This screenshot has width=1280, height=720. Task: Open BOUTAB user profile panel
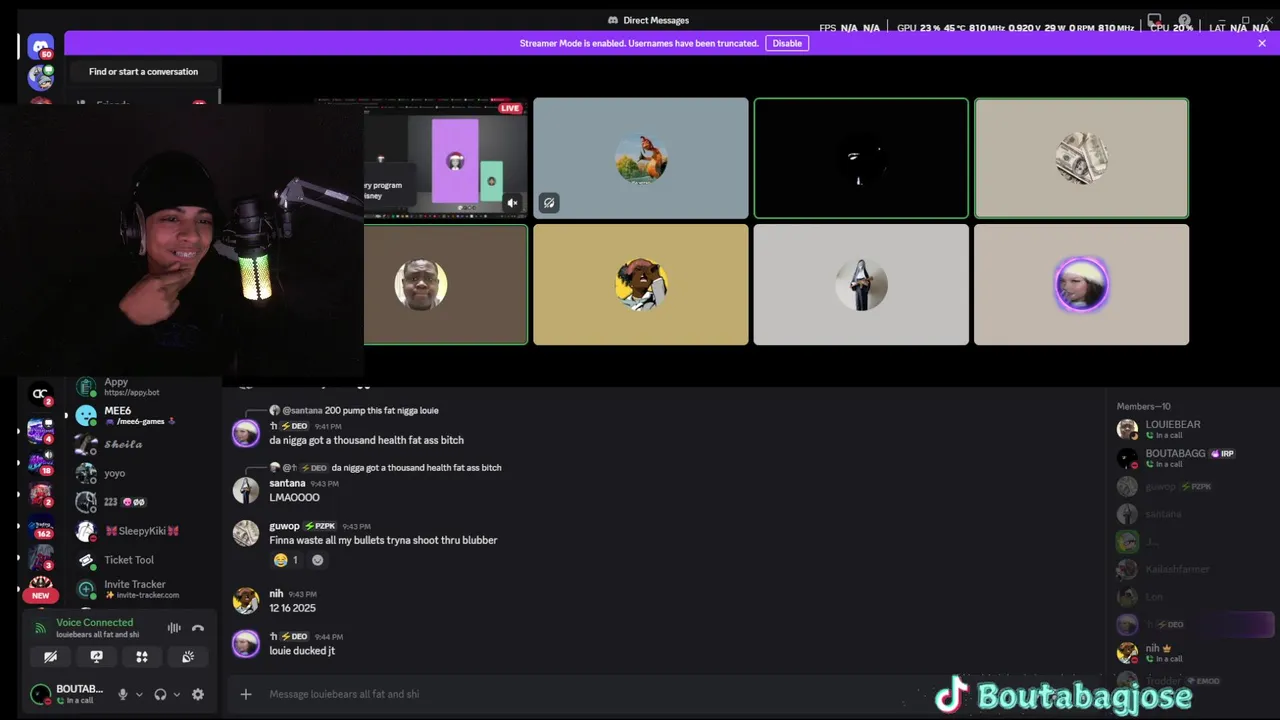67,694
